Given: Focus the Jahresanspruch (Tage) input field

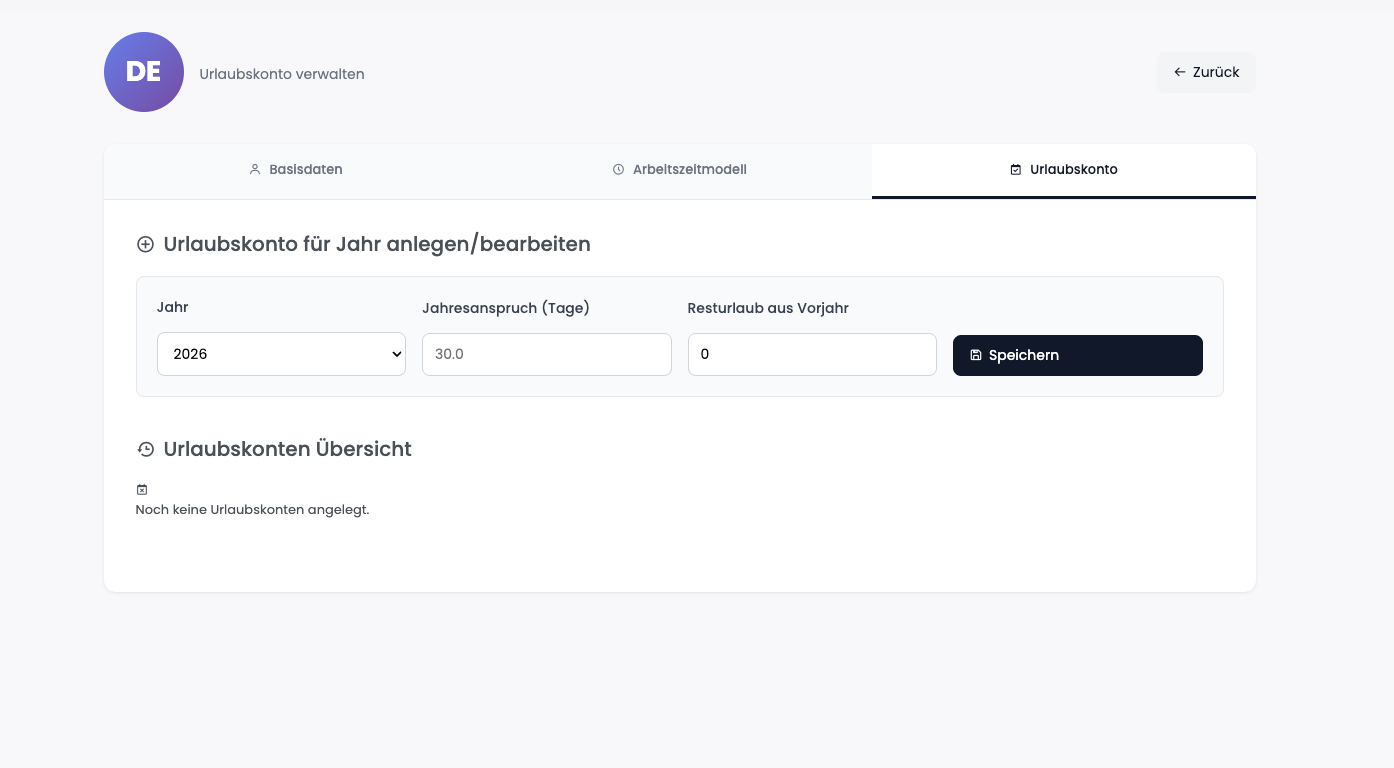Looking at the screenshot, I should click(546, 354).
